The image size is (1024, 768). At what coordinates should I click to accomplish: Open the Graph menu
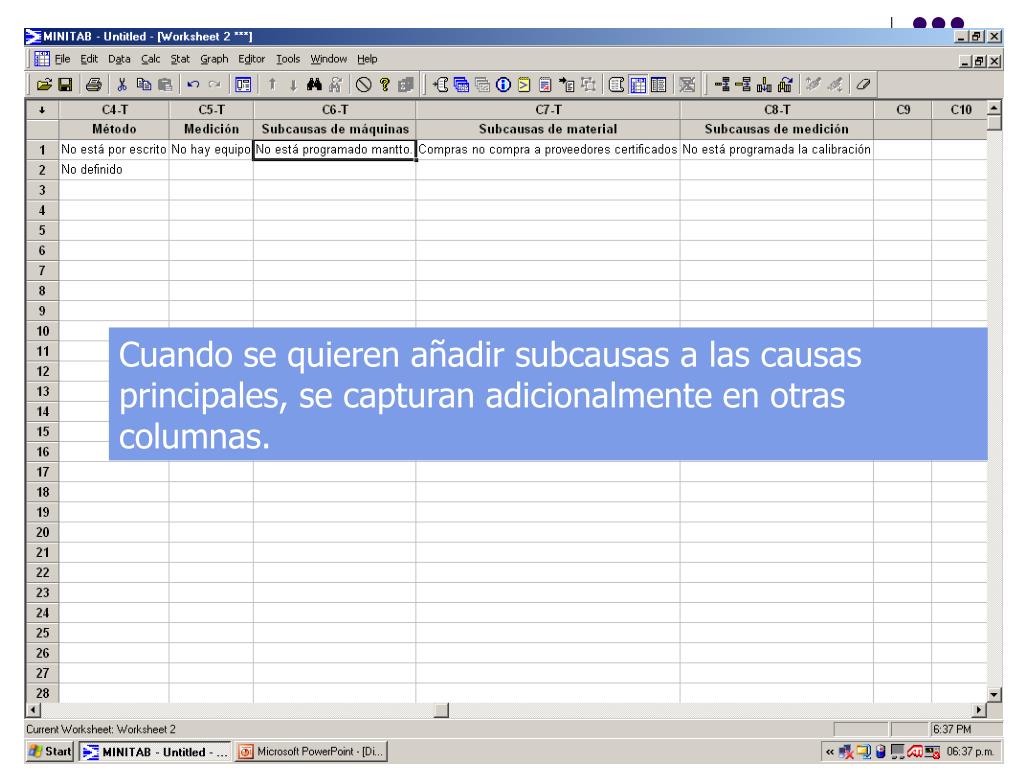[214, 59]
